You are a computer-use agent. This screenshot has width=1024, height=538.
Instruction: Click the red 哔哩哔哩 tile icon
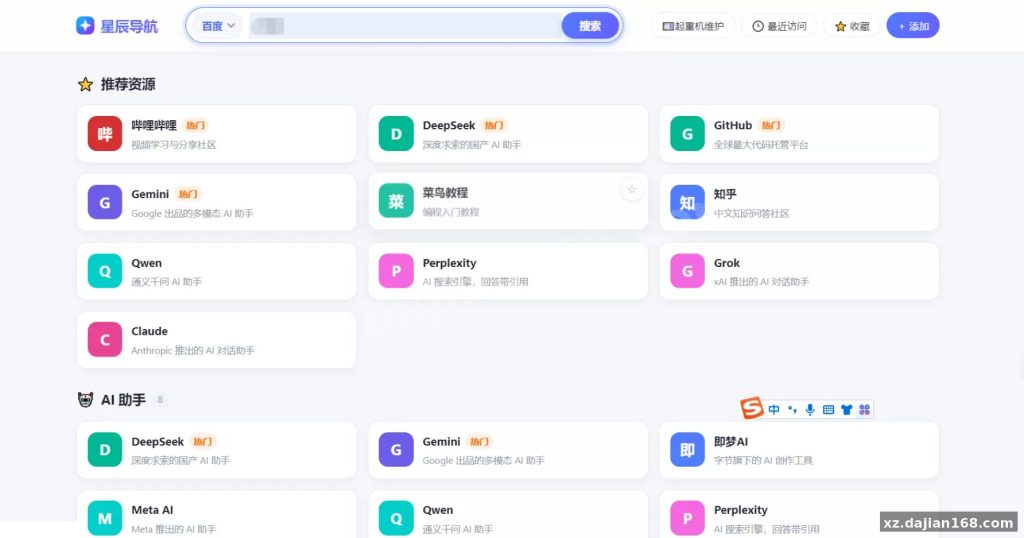(x=104, y=134)
